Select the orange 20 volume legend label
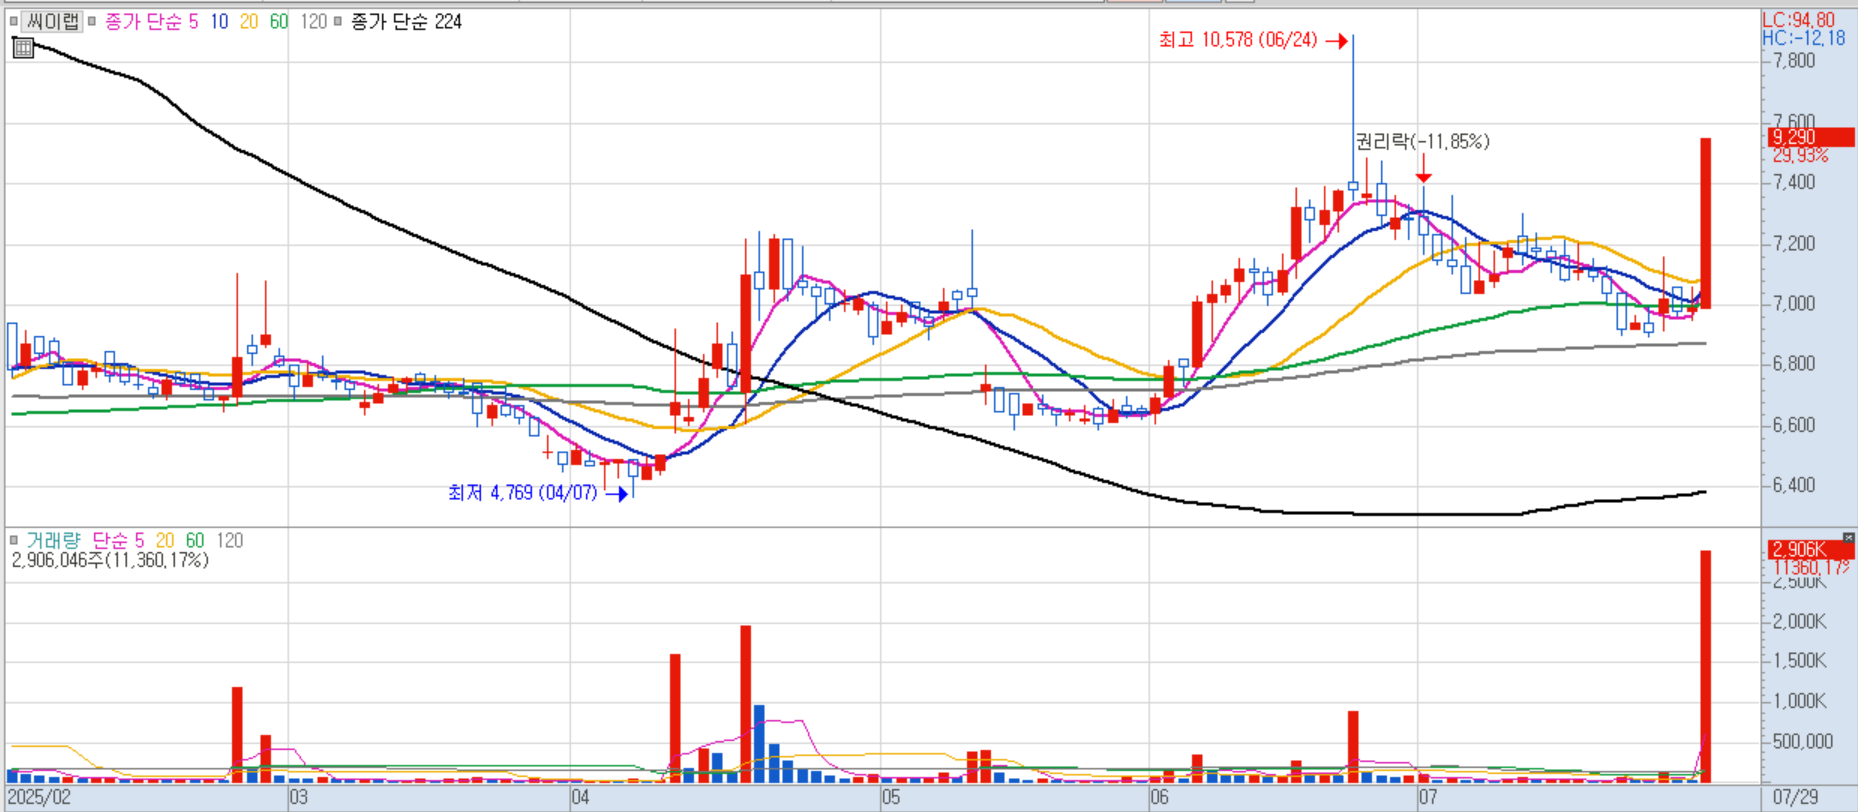The width and height of the screenshot is (1858, 812). 165,540
